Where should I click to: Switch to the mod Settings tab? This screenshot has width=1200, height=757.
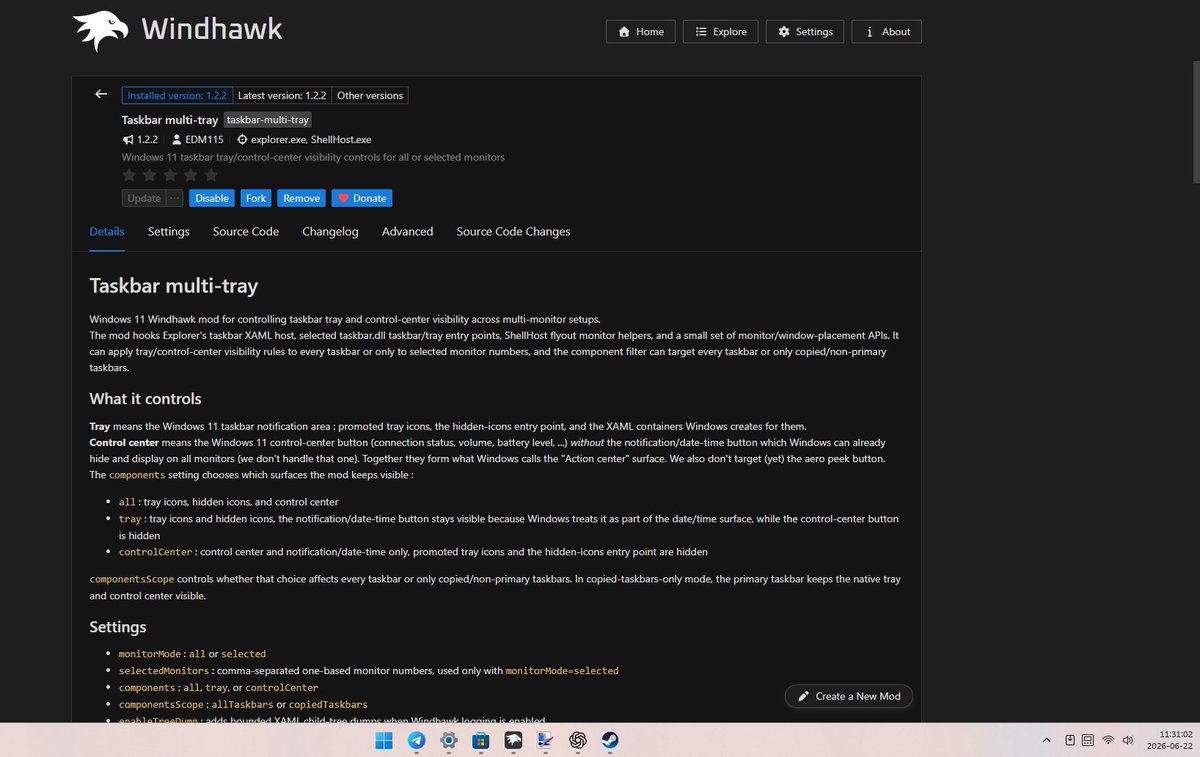(x=169, y=231)
